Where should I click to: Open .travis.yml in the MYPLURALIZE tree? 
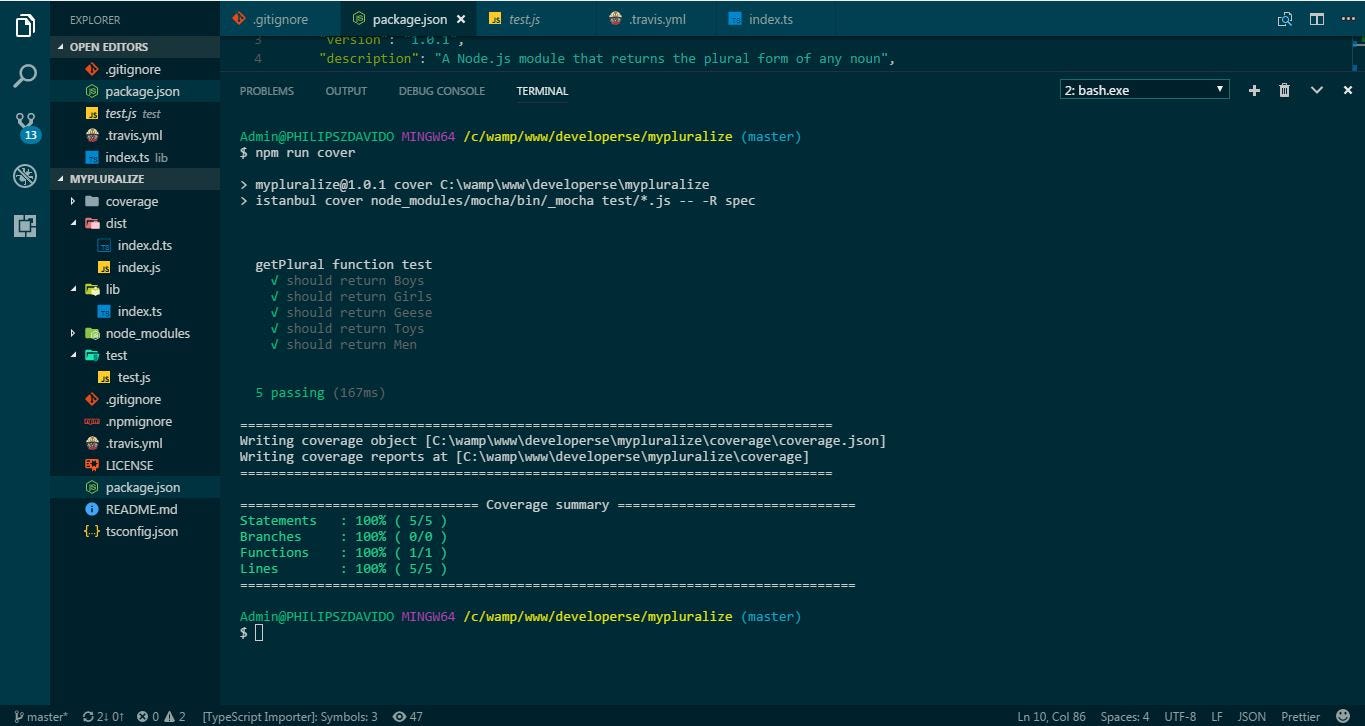(135, 443)
